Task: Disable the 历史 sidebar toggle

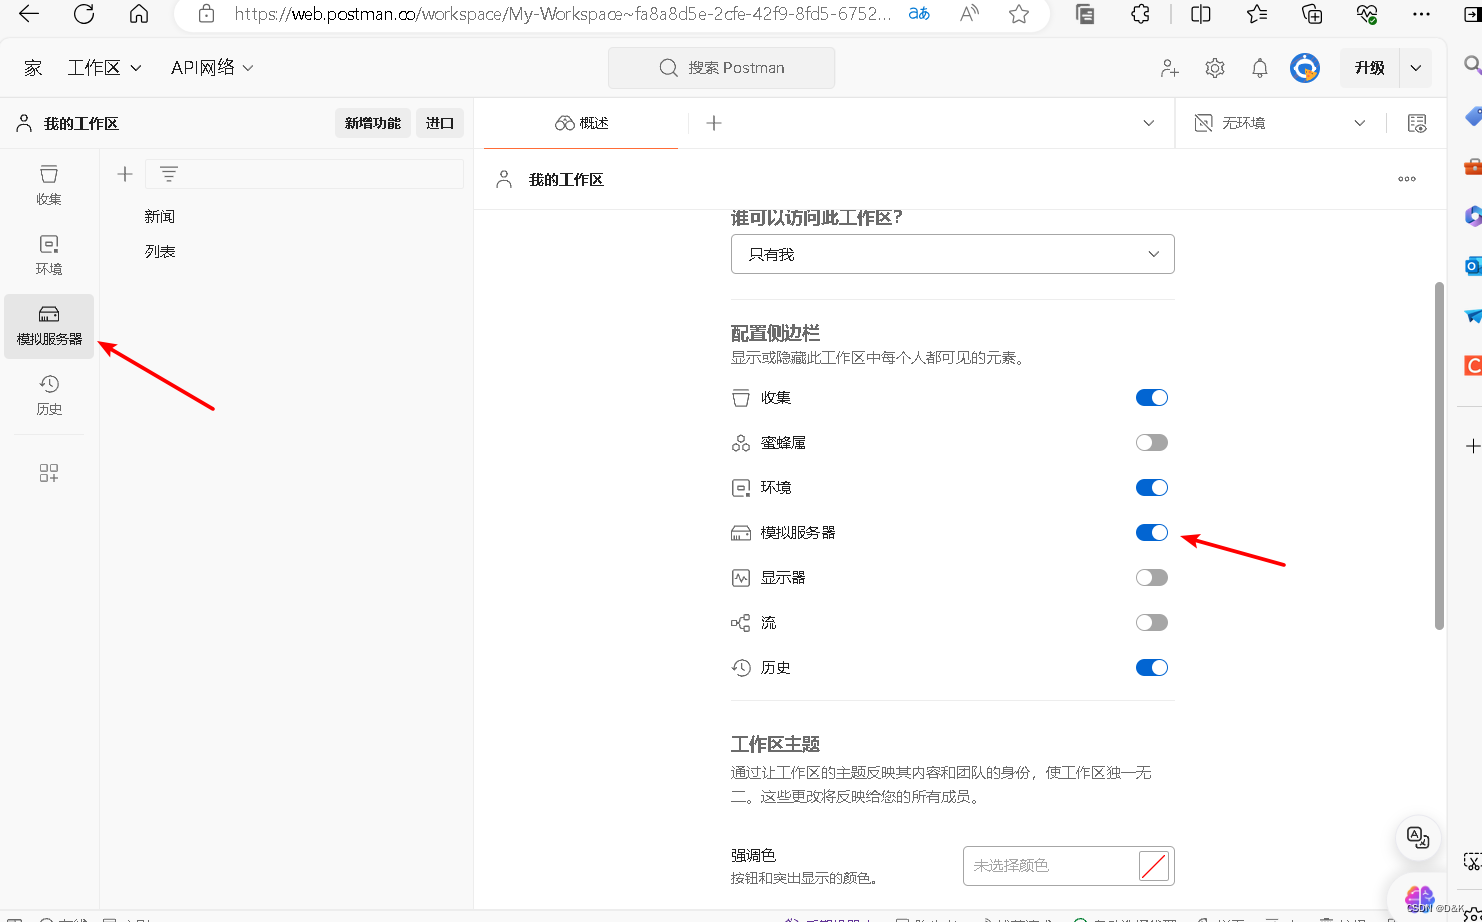Action: point(1152,668)
